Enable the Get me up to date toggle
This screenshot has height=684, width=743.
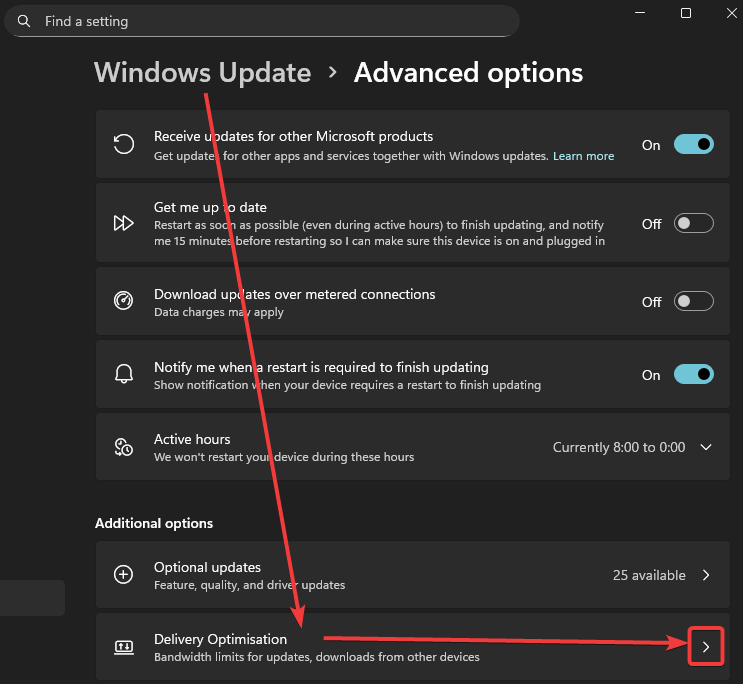click(693, 223)
